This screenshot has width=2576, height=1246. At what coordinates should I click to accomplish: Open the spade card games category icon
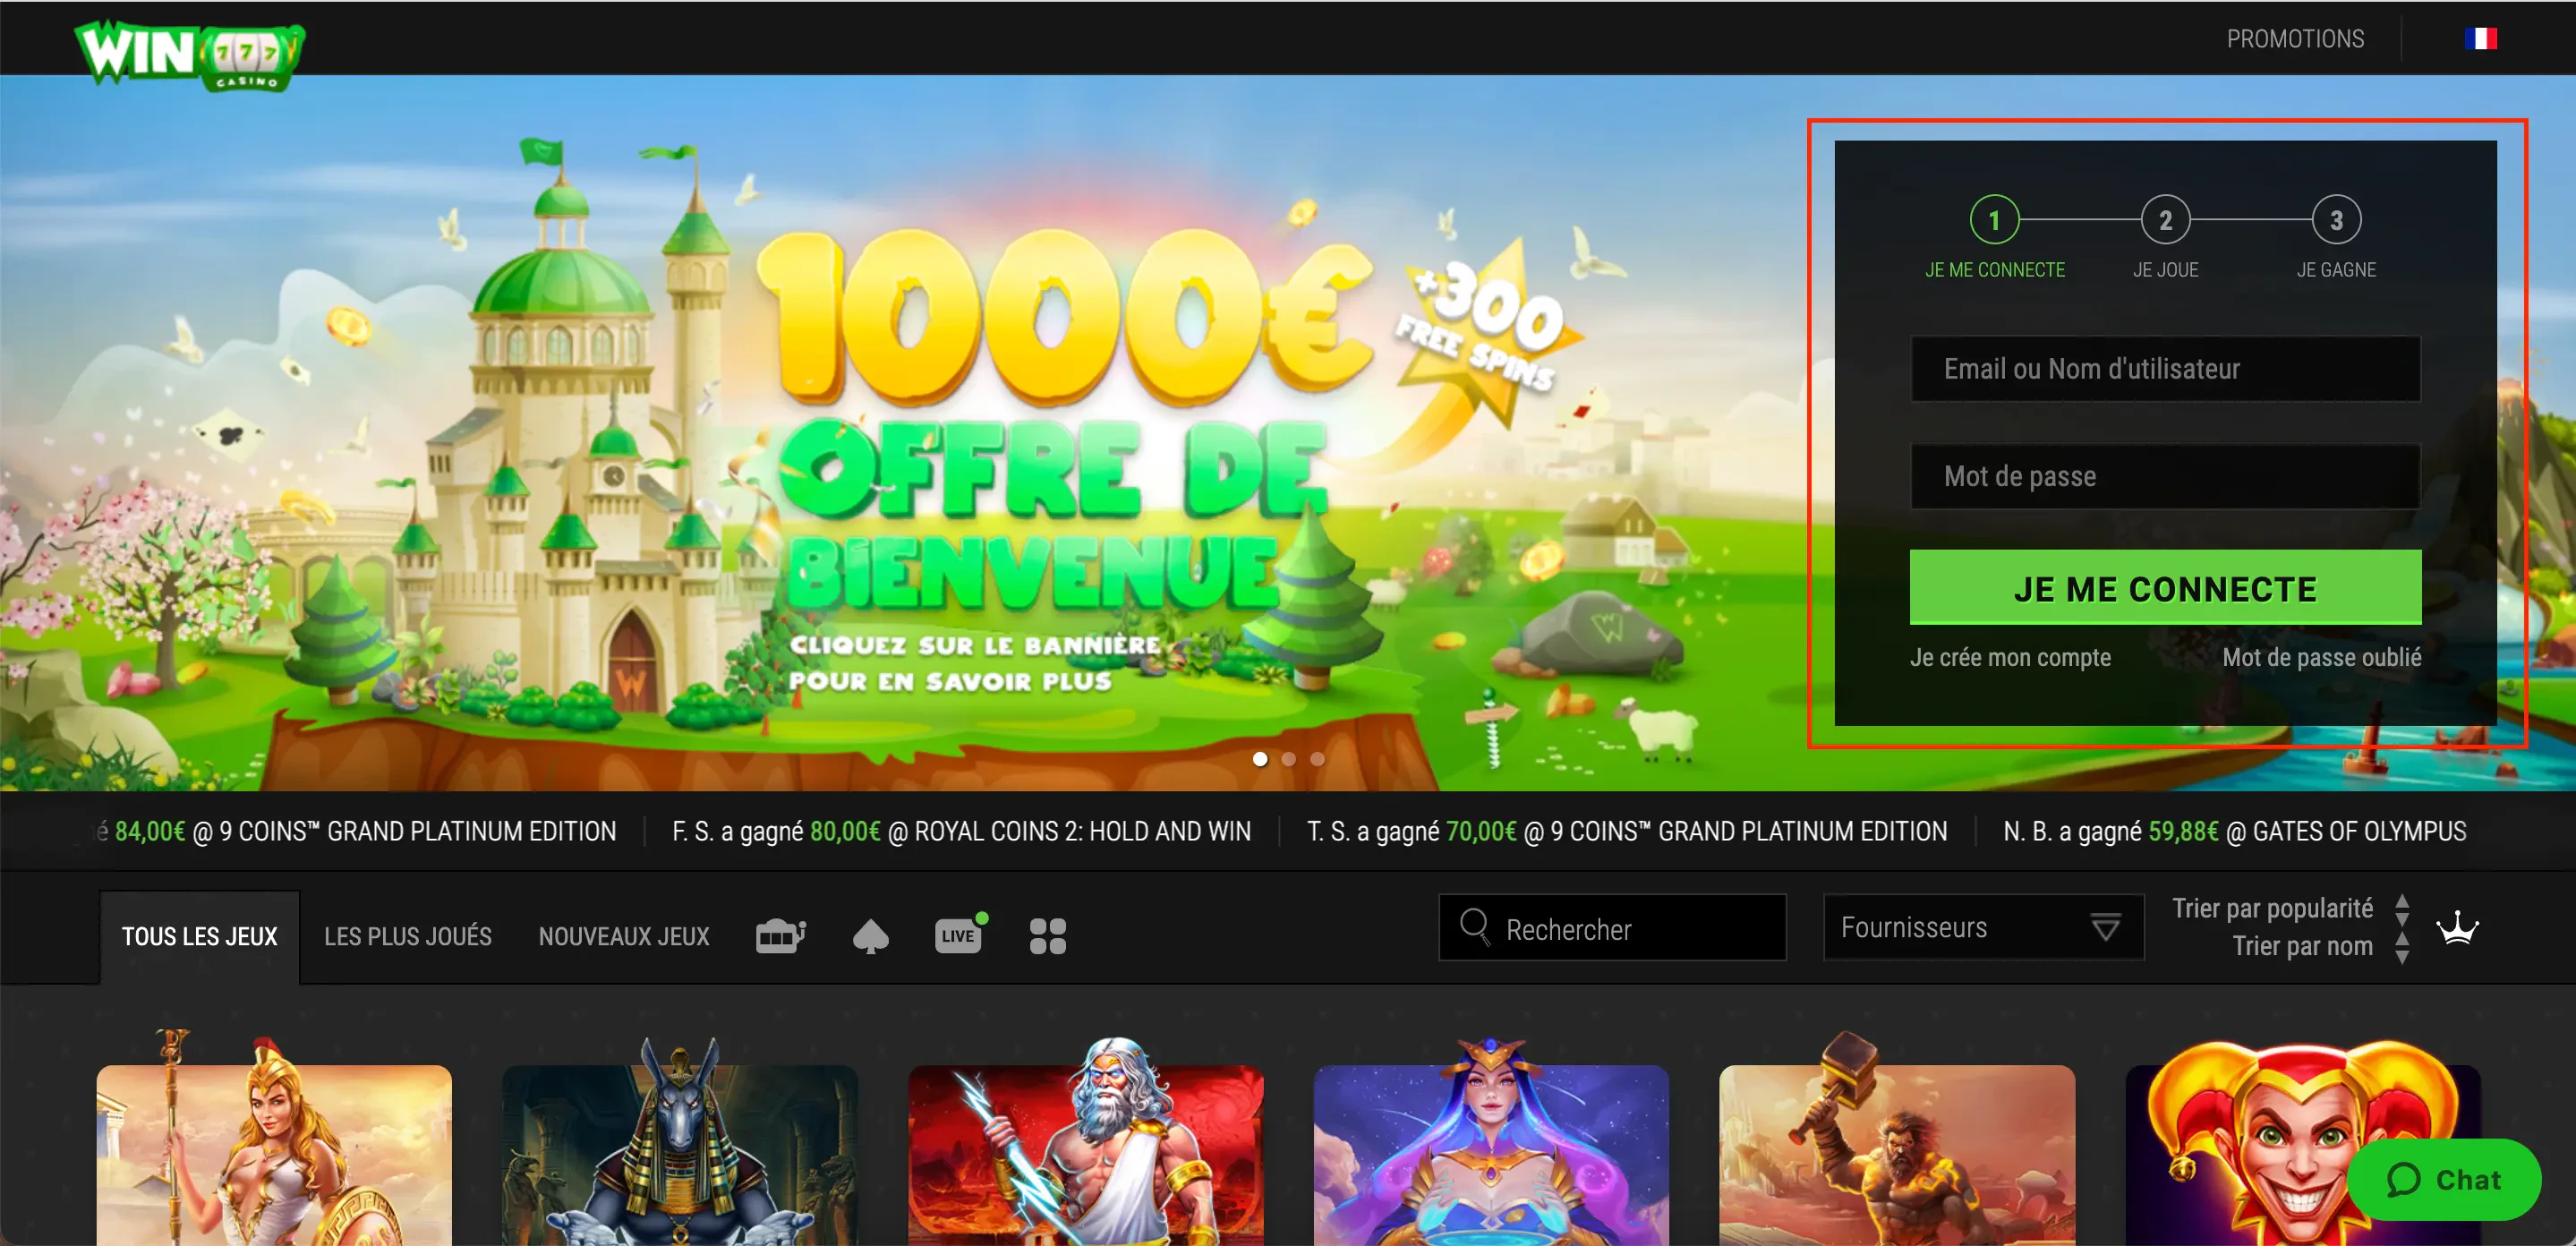point(870,937)
